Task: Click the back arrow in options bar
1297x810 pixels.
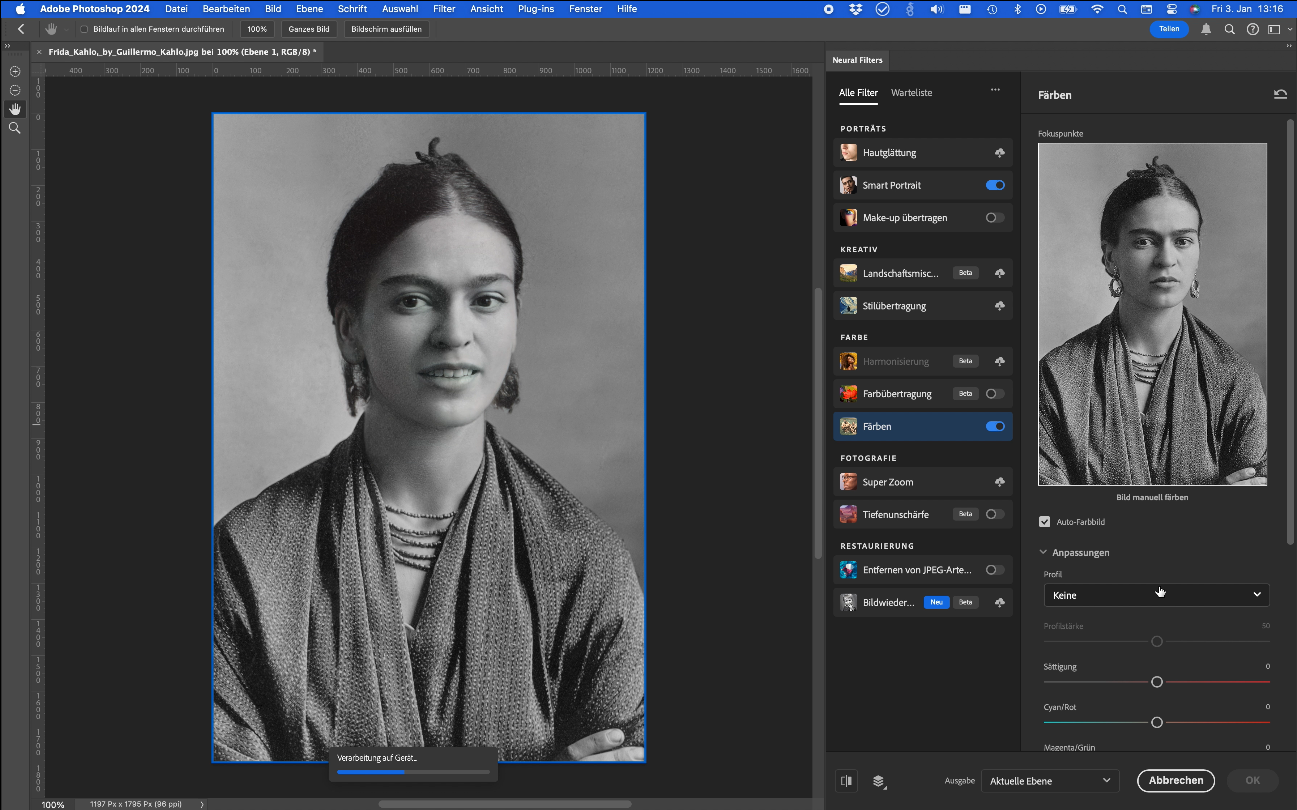Action: pyautogui.click(x=21, y=29)
